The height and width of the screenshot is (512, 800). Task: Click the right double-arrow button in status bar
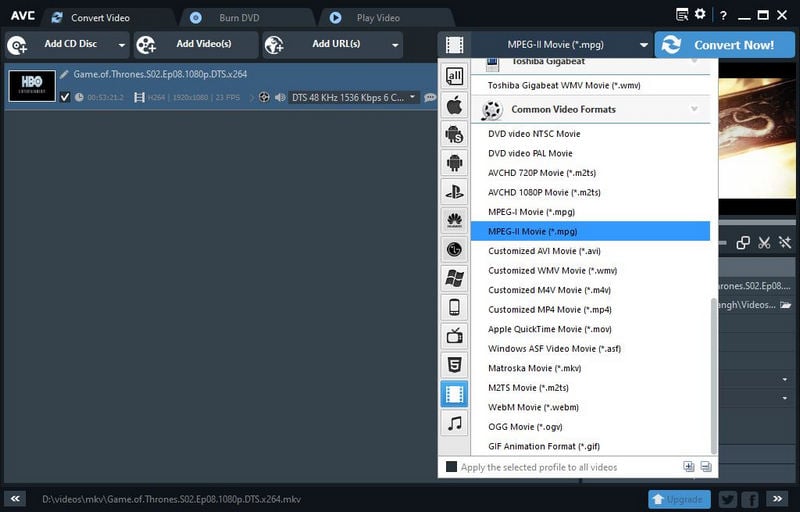(777, 499)
